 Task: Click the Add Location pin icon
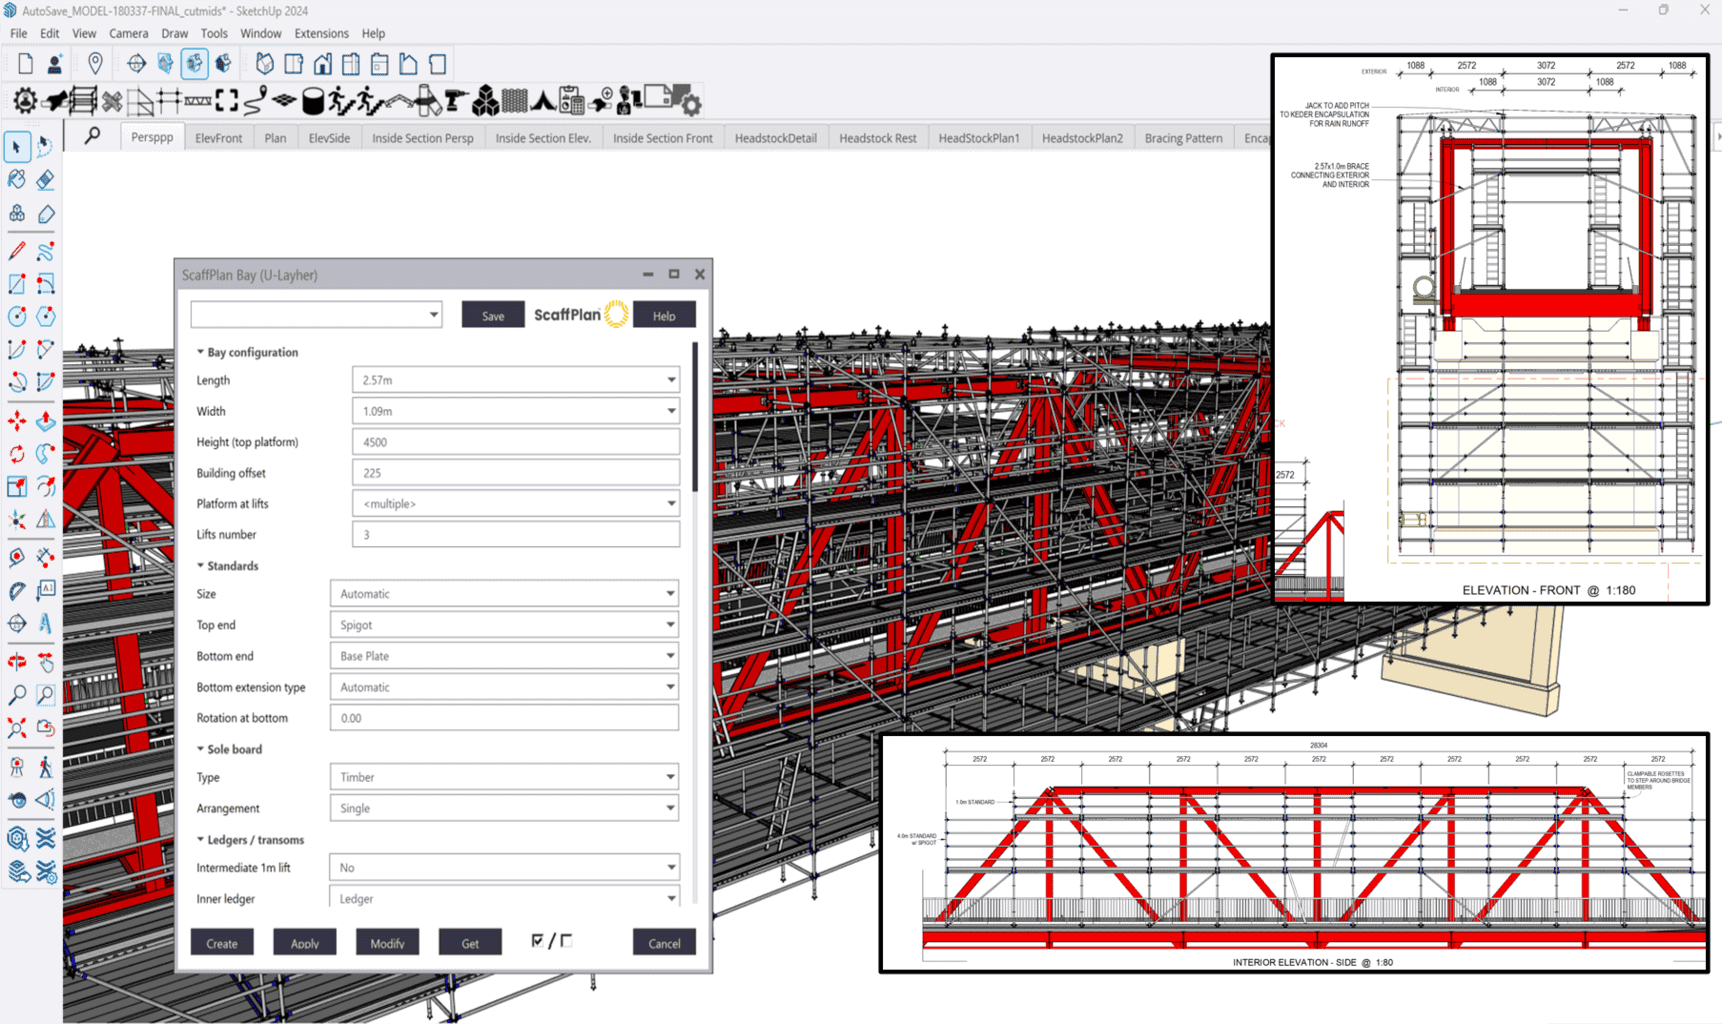click(x=95, y=64)
